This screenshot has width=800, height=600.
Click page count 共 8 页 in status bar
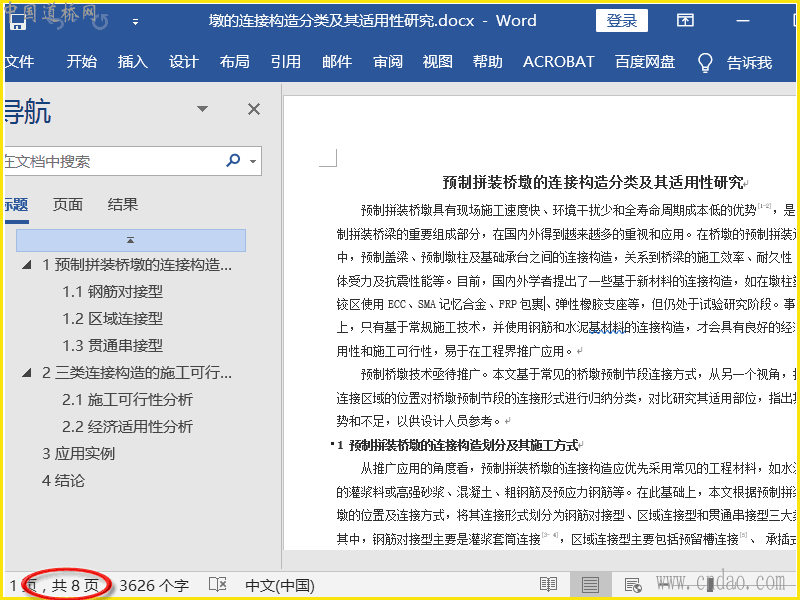pyautogui.click(x=76, y=585)
